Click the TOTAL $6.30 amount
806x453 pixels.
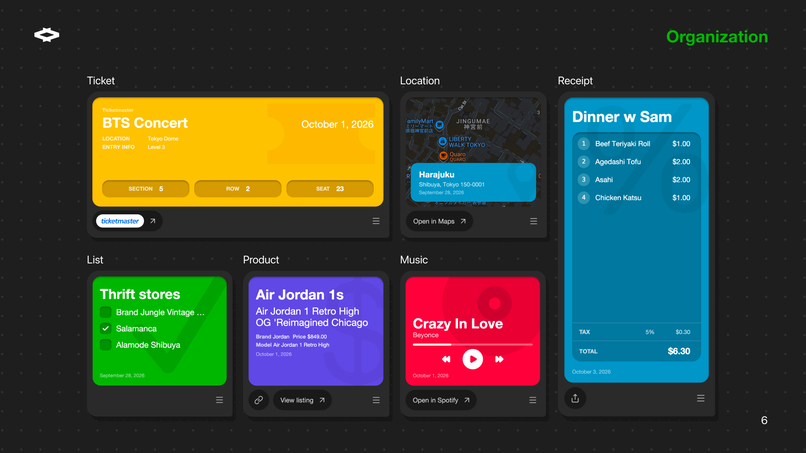pyautogui.click(x=679, y=351)
